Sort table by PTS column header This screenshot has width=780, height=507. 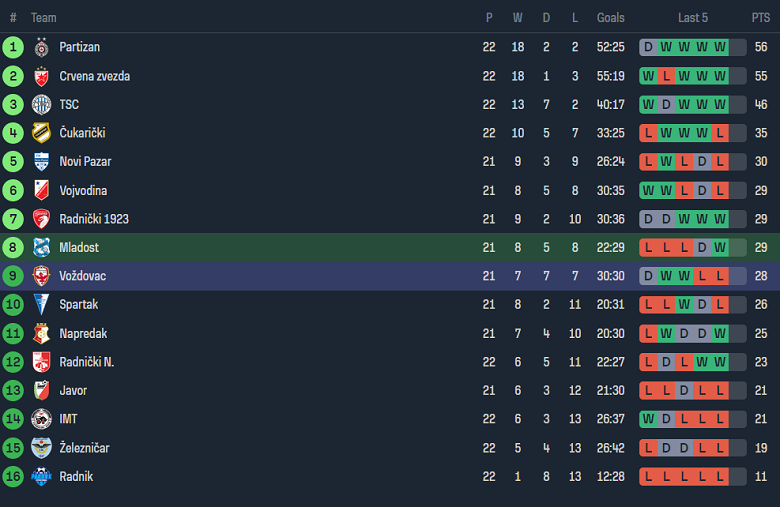[761, 18]
